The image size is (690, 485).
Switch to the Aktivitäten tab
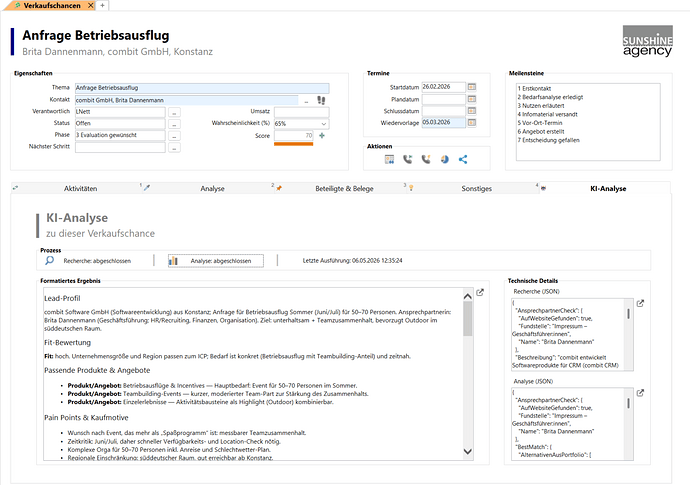point(81,188)
